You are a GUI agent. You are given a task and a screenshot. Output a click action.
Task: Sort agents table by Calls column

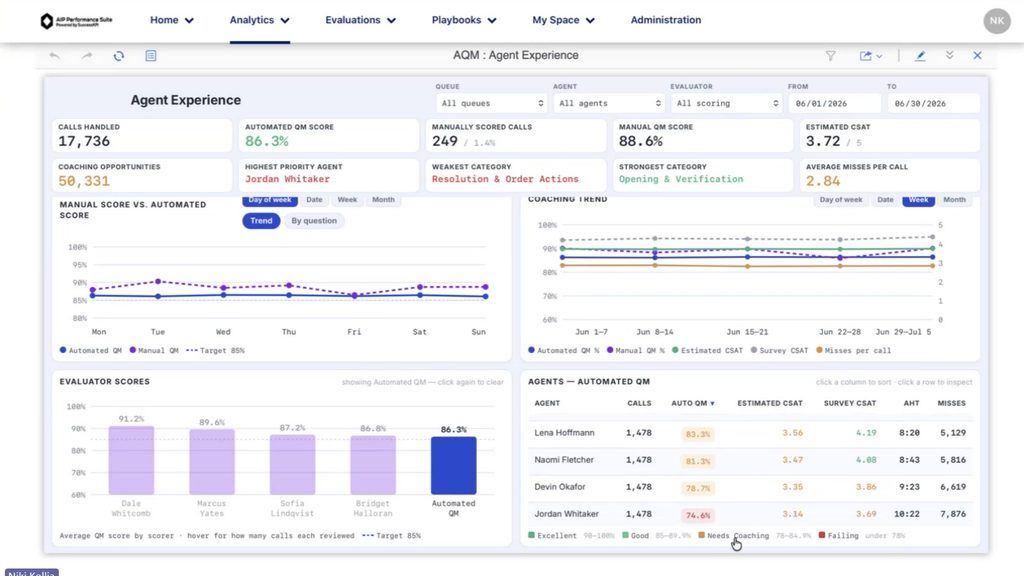pos(639,404)
